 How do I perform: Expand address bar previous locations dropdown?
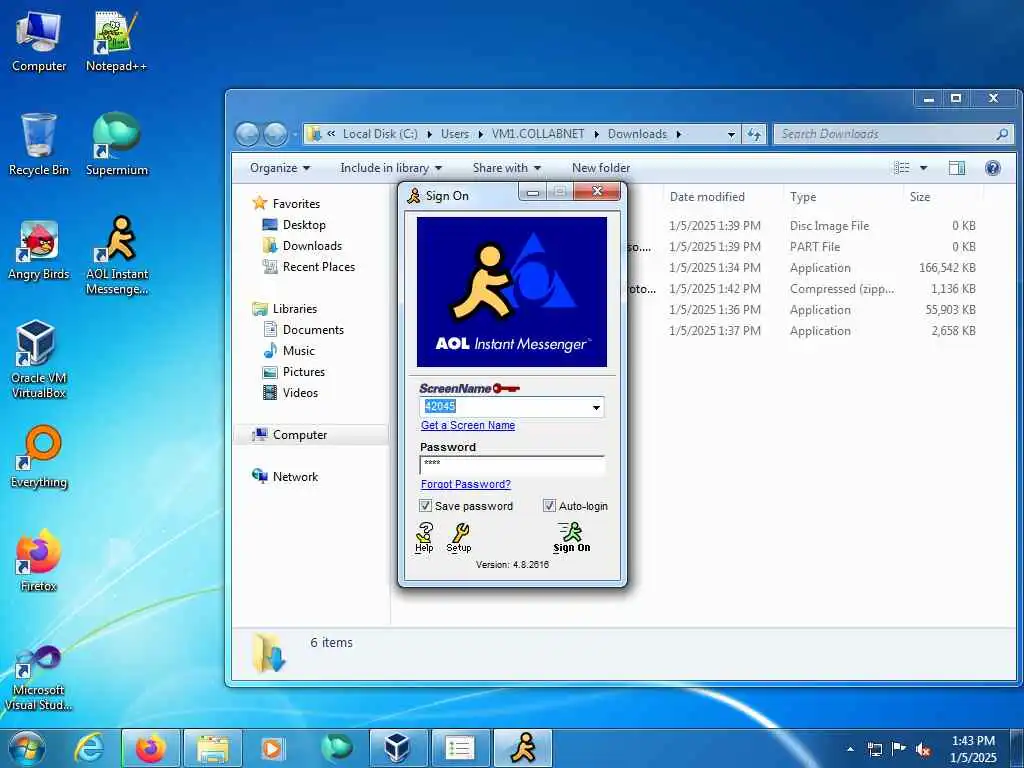click(731, 134)
